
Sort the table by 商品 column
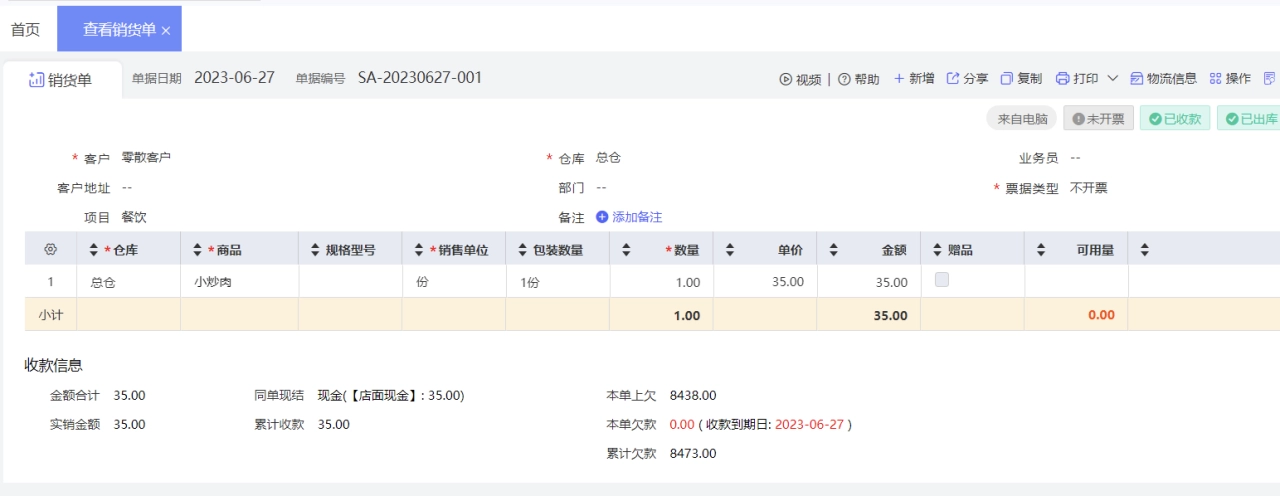(198, 249)
